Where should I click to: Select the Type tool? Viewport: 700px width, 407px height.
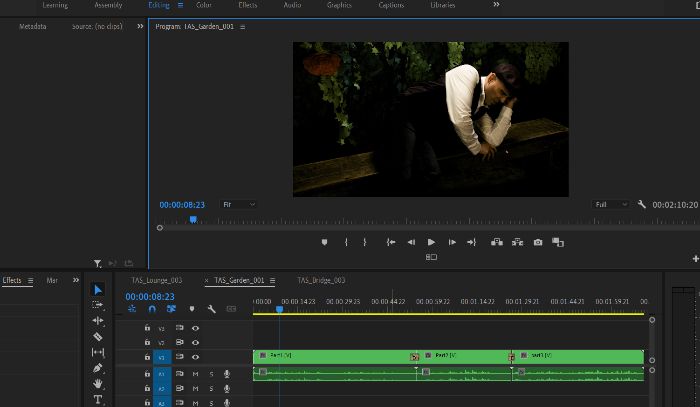tap(98, 399)
